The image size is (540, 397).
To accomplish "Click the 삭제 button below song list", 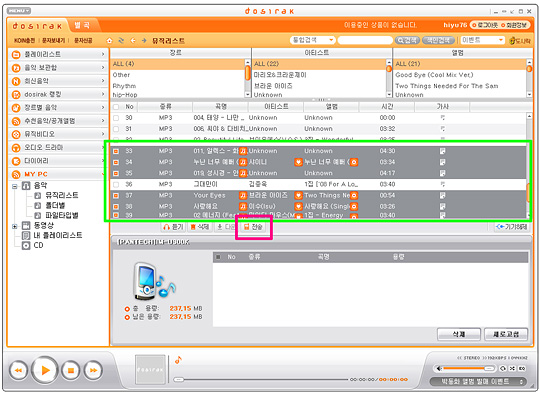I will tap(200, 227).
